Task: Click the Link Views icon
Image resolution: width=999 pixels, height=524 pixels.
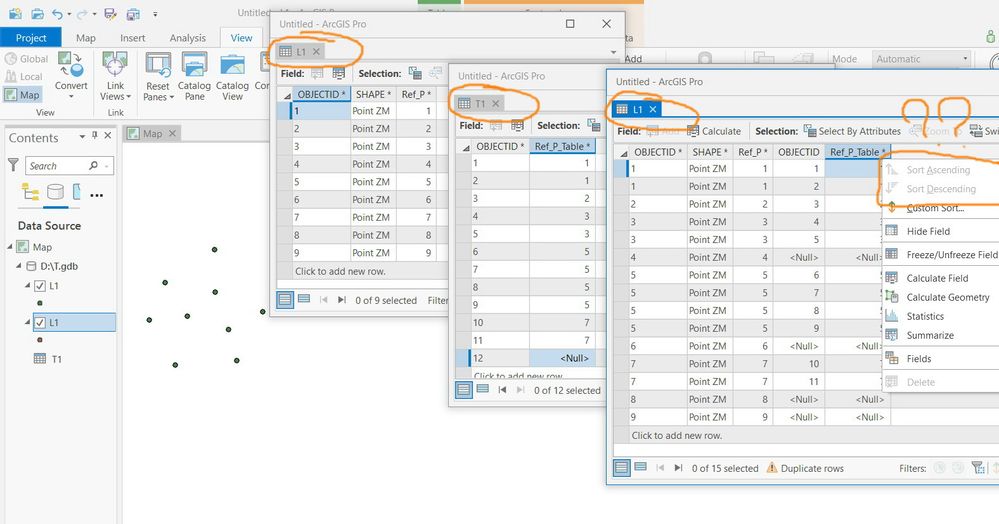Action: pos(115,64)
